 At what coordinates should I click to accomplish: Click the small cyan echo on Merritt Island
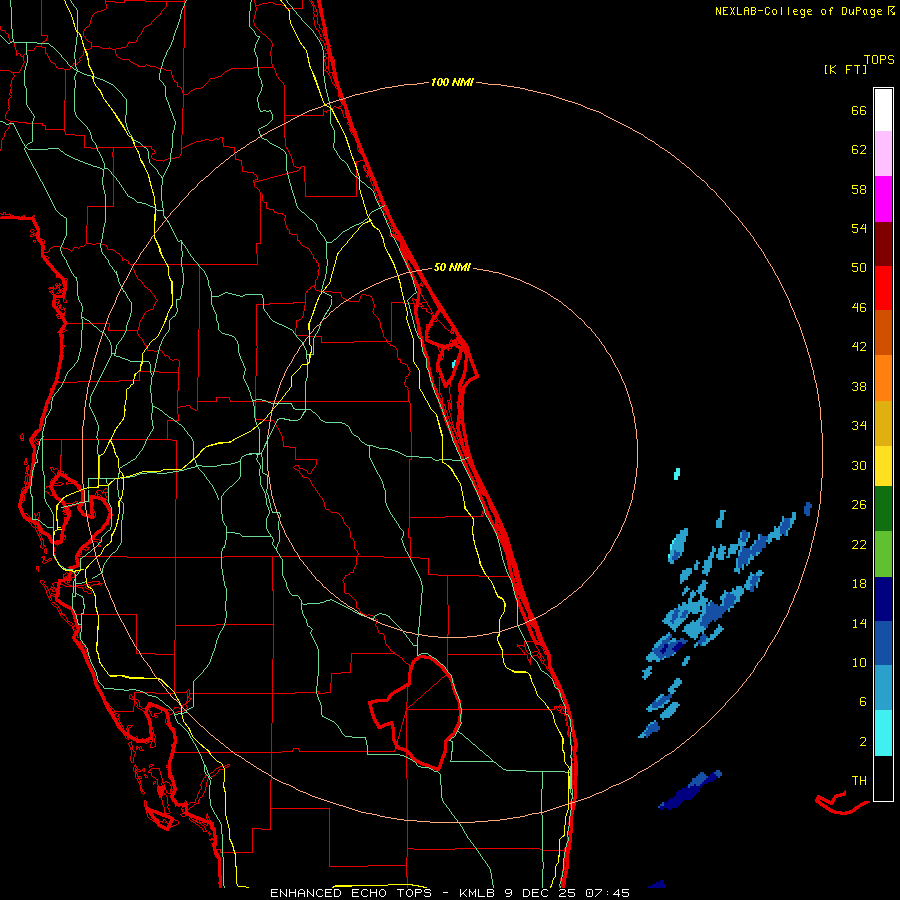coord(453,364)
